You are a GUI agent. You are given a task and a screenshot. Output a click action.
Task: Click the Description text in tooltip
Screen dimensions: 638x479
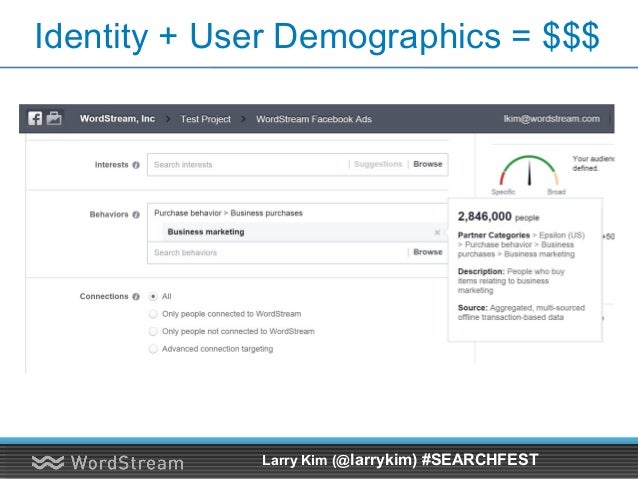coord(511,281)
